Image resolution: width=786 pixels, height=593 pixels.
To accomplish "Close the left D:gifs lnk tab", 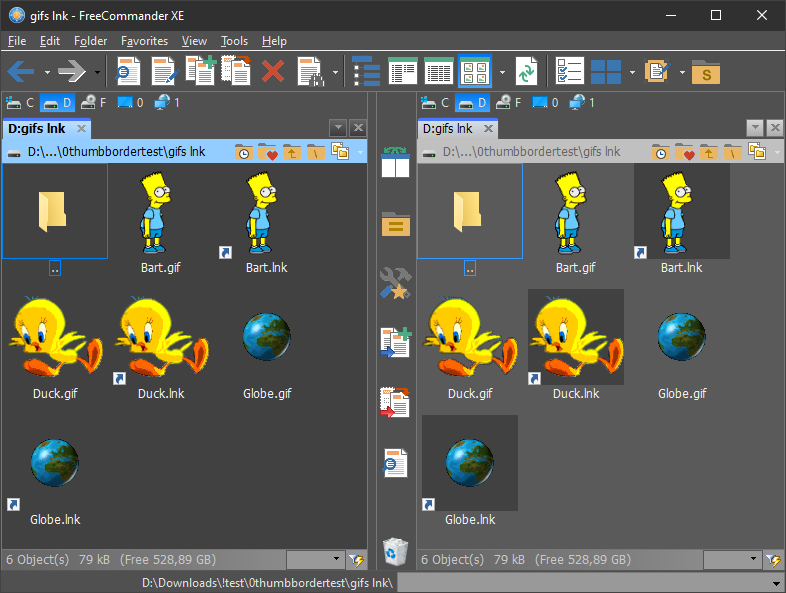I will click(81, 129).
